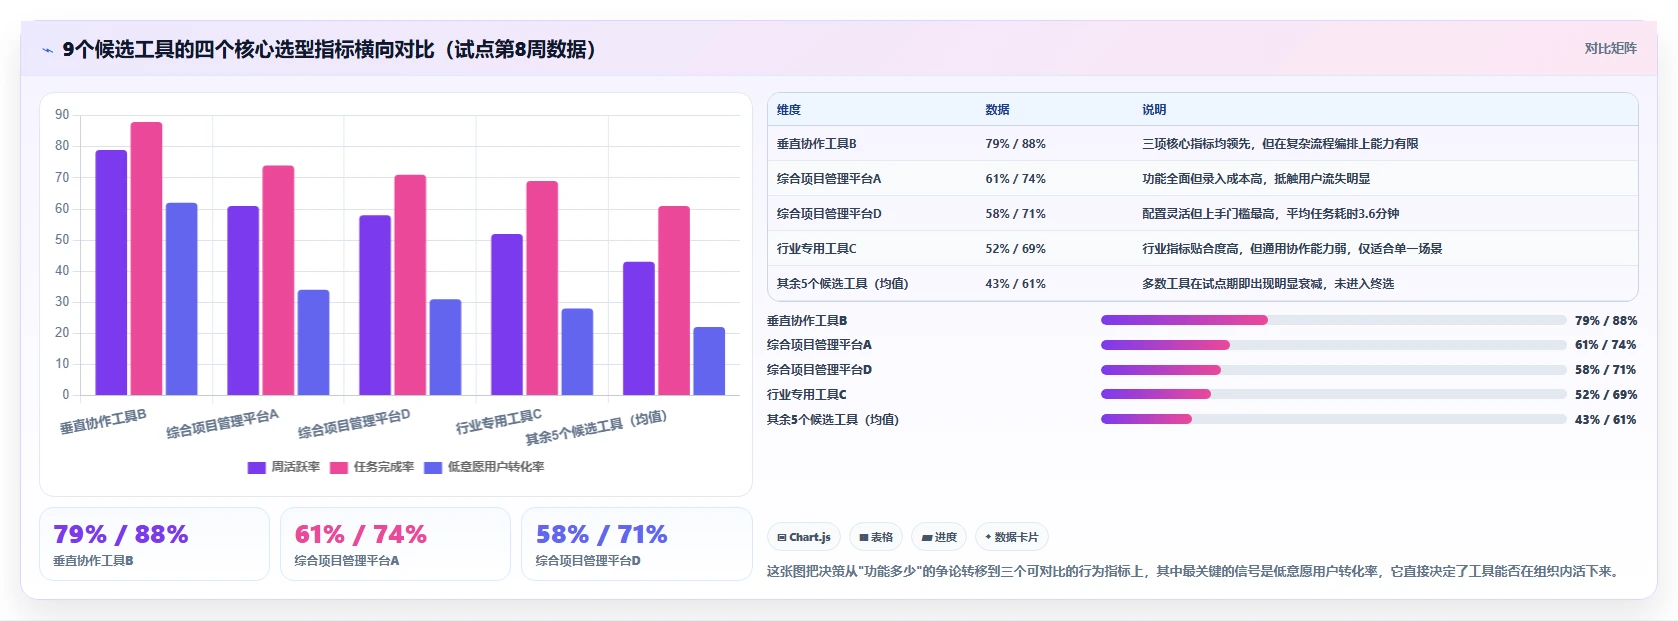
Task: Select the 垂直协作工具B table row name
Action: pos(817,144)
